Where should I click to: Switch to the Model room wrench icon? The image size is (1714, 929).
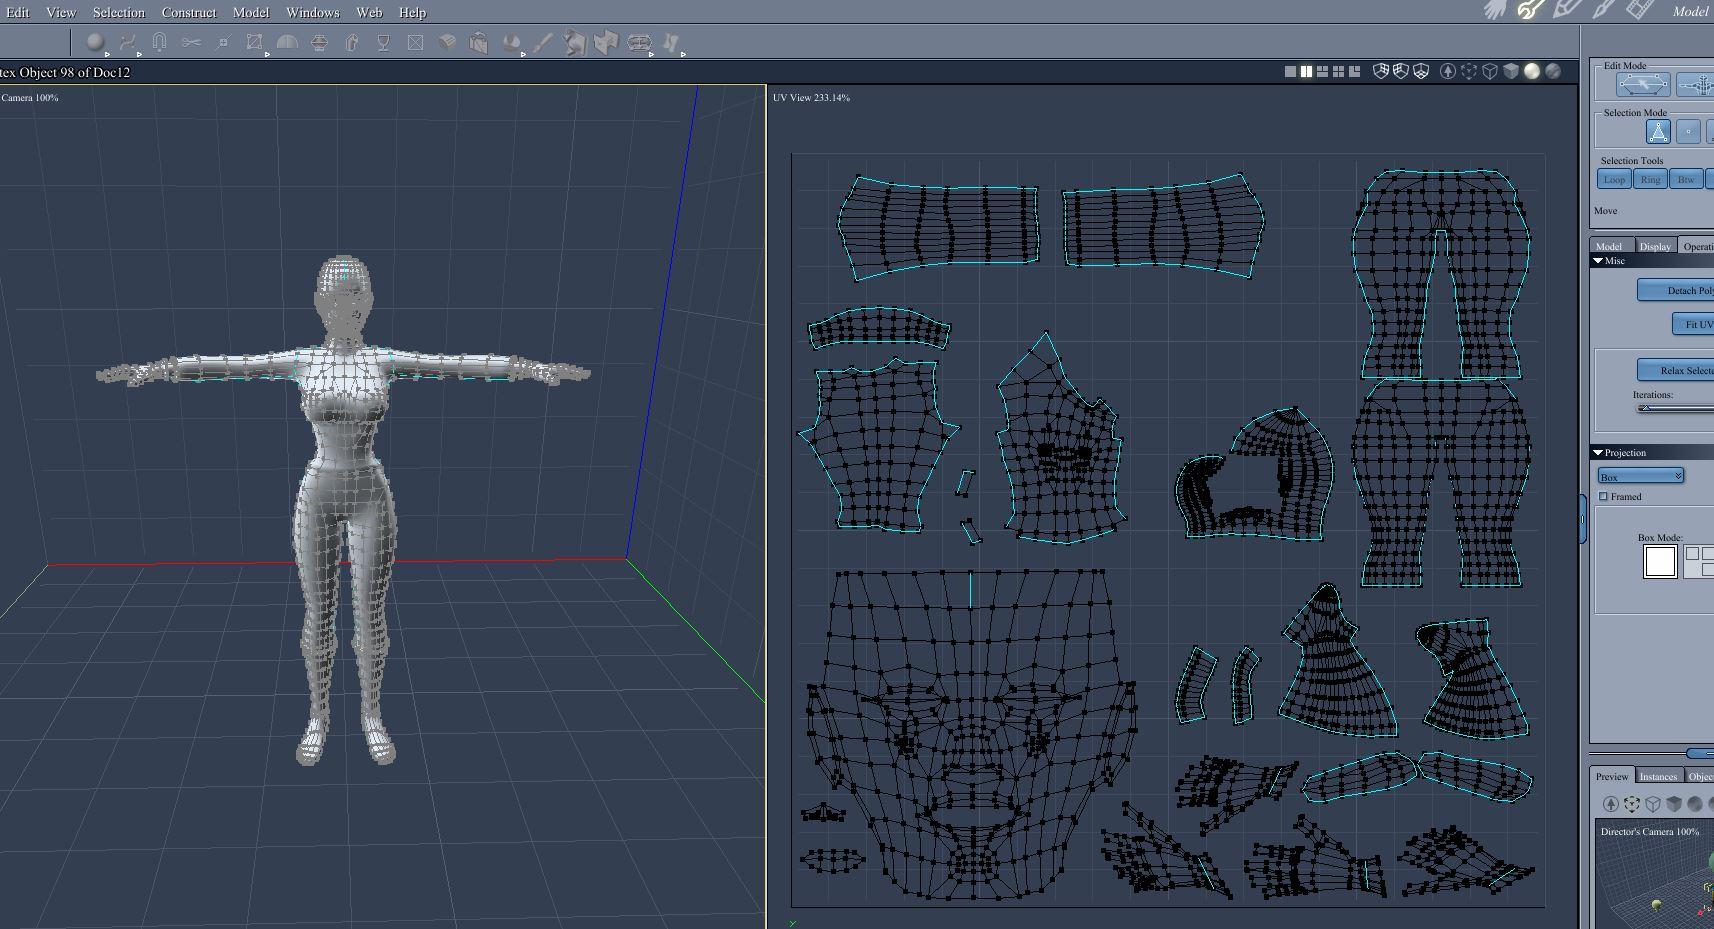1530,10
